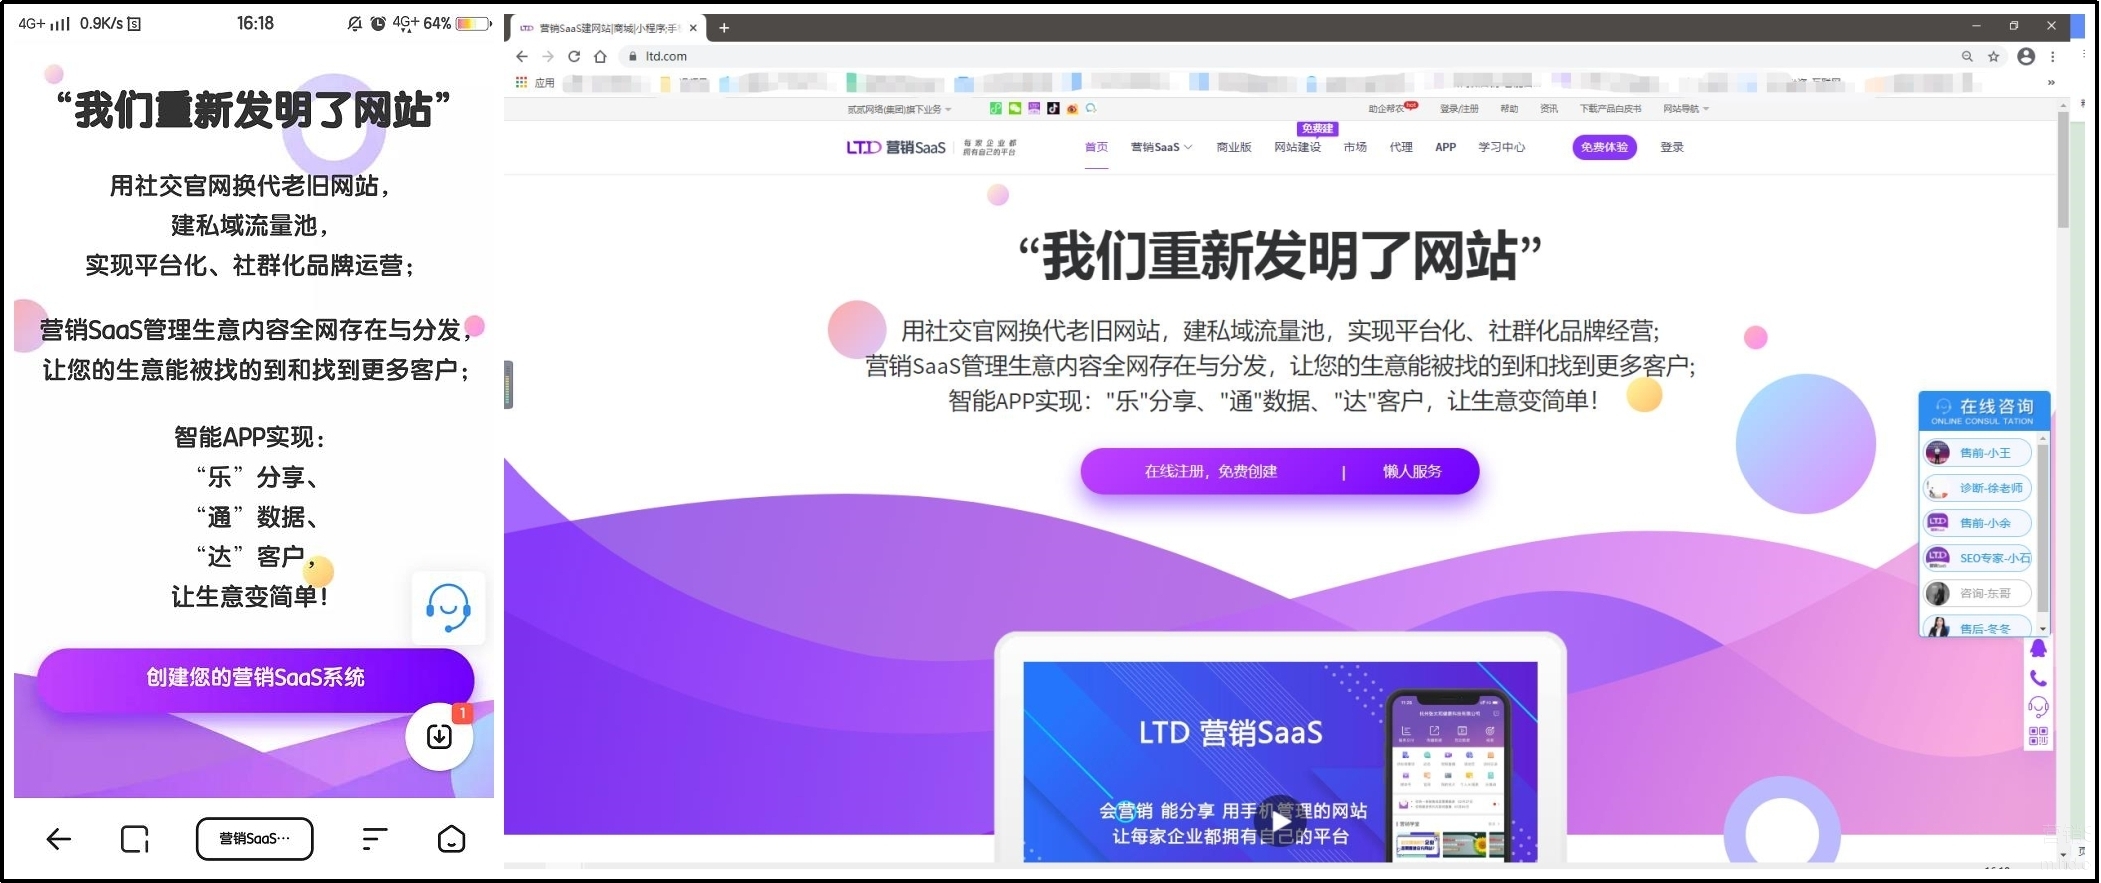Image resolution: width=2101 pixels, height=883 pixels.
Task: Open the 市场 nav item
Action: coord(1355,147)
